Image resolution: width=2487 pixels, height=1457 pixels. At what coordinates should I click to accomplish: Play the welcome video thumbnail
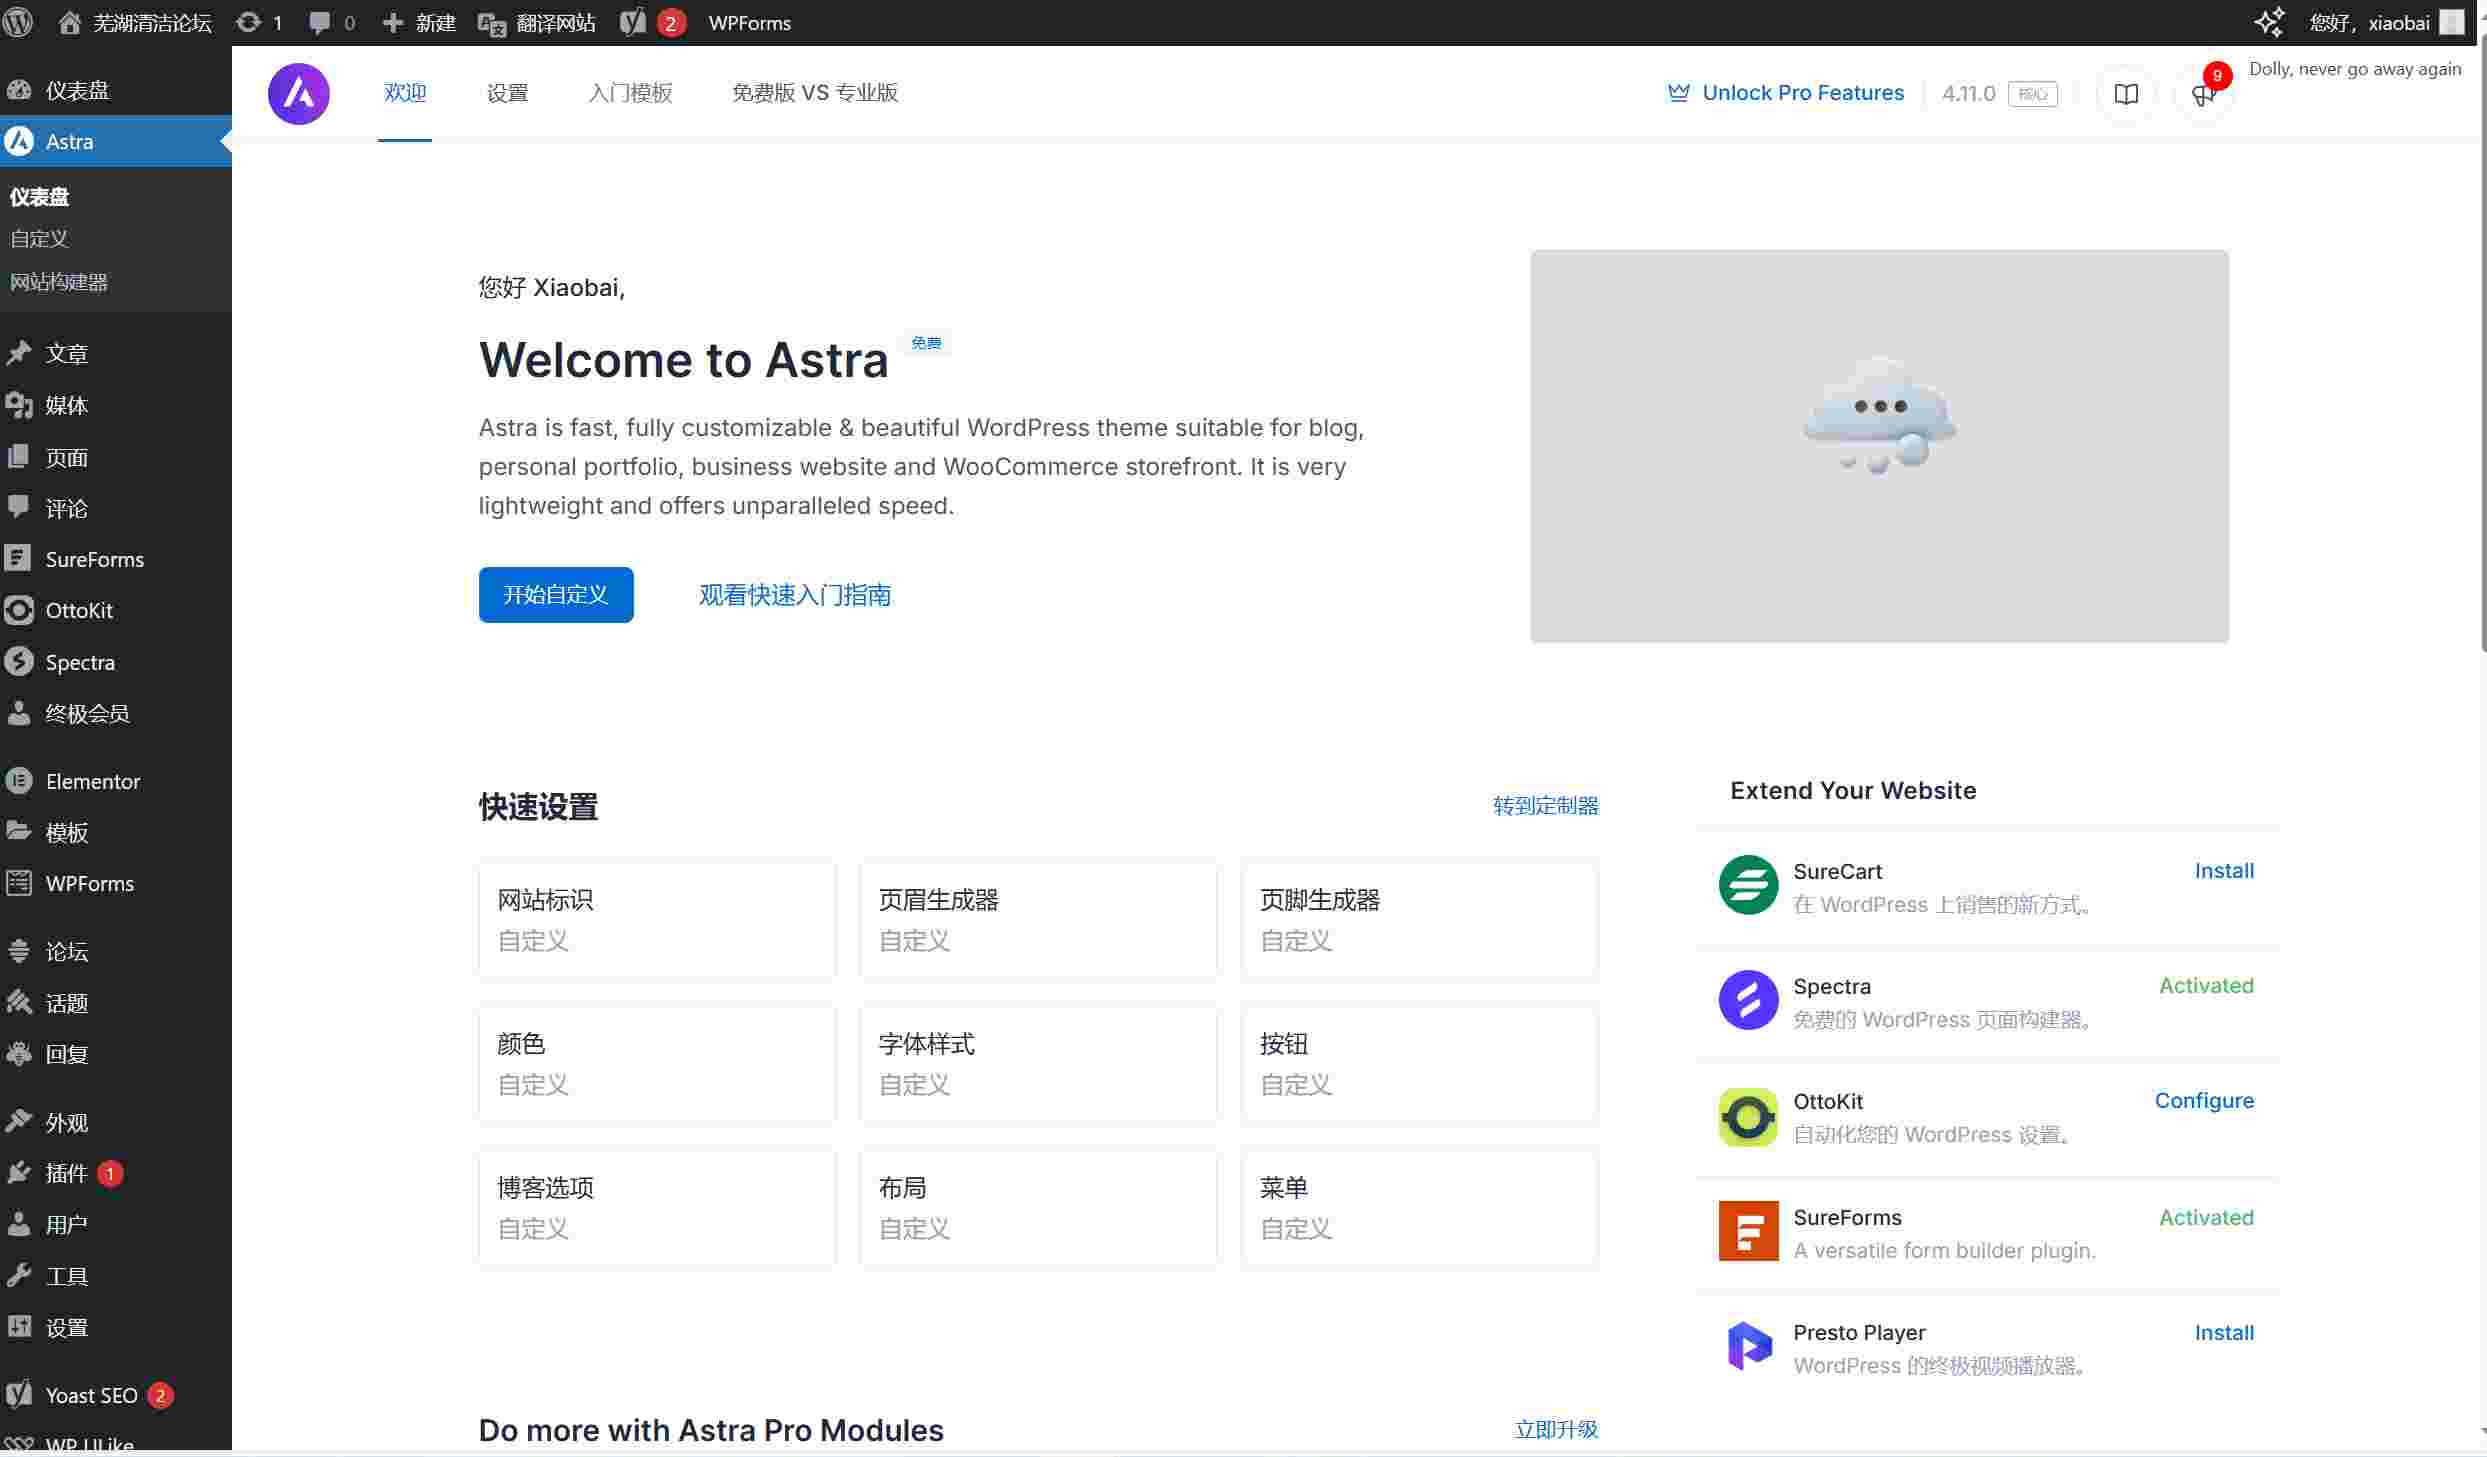click(1878, 446)
